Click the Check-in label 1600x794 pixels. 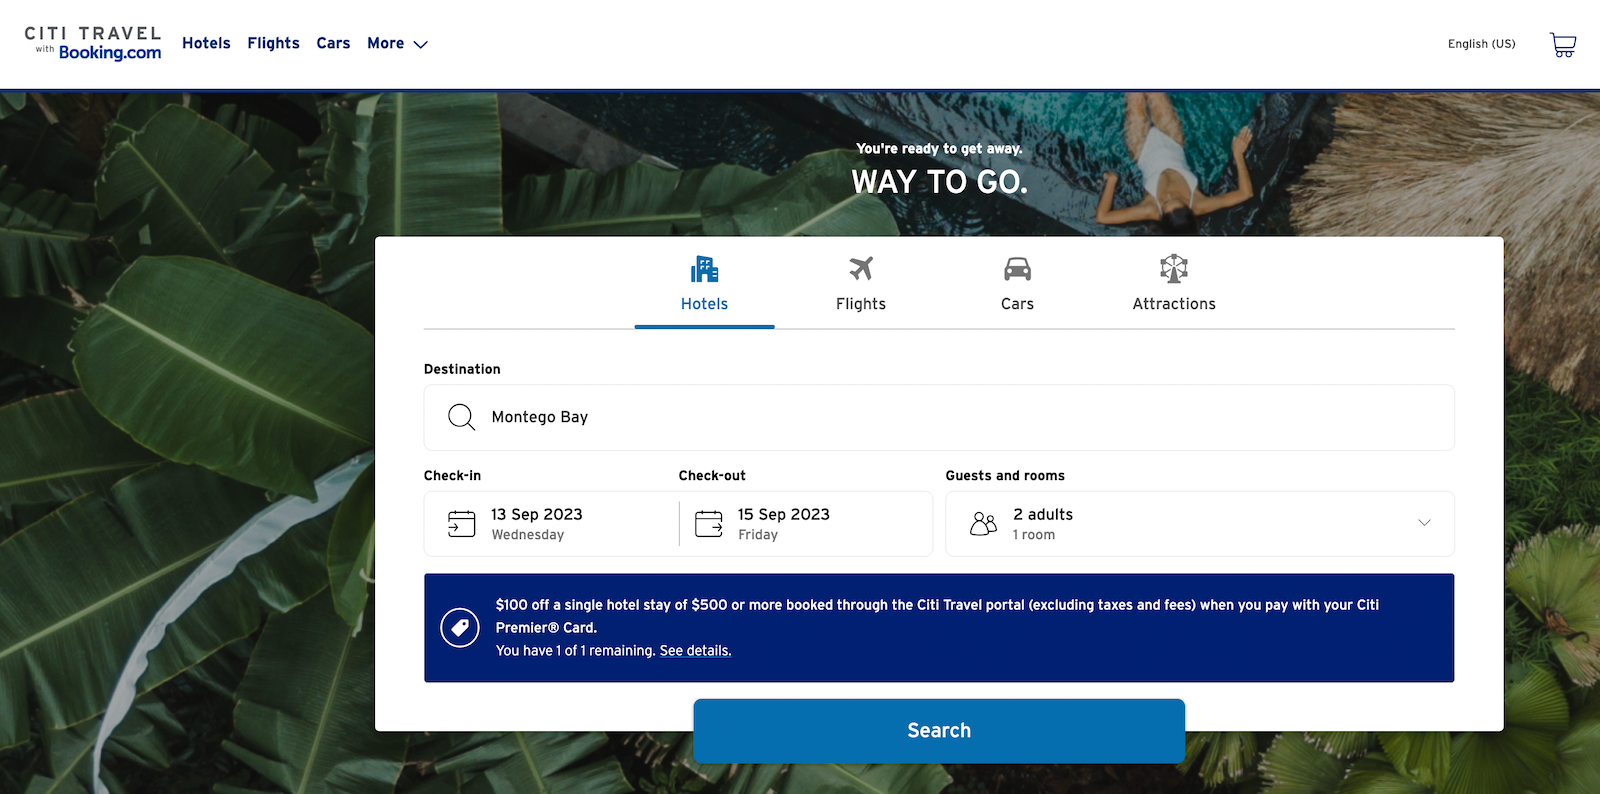coord(452,476)
